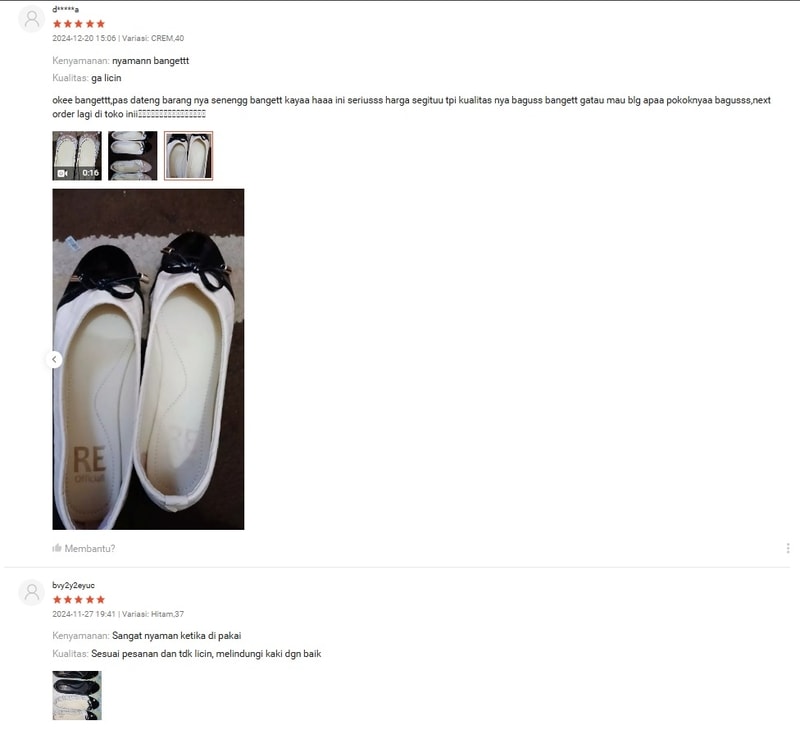This screenshot has height=730, width=800.
Task: Click the five-star rating of the second review
Action: coord(79,599)
